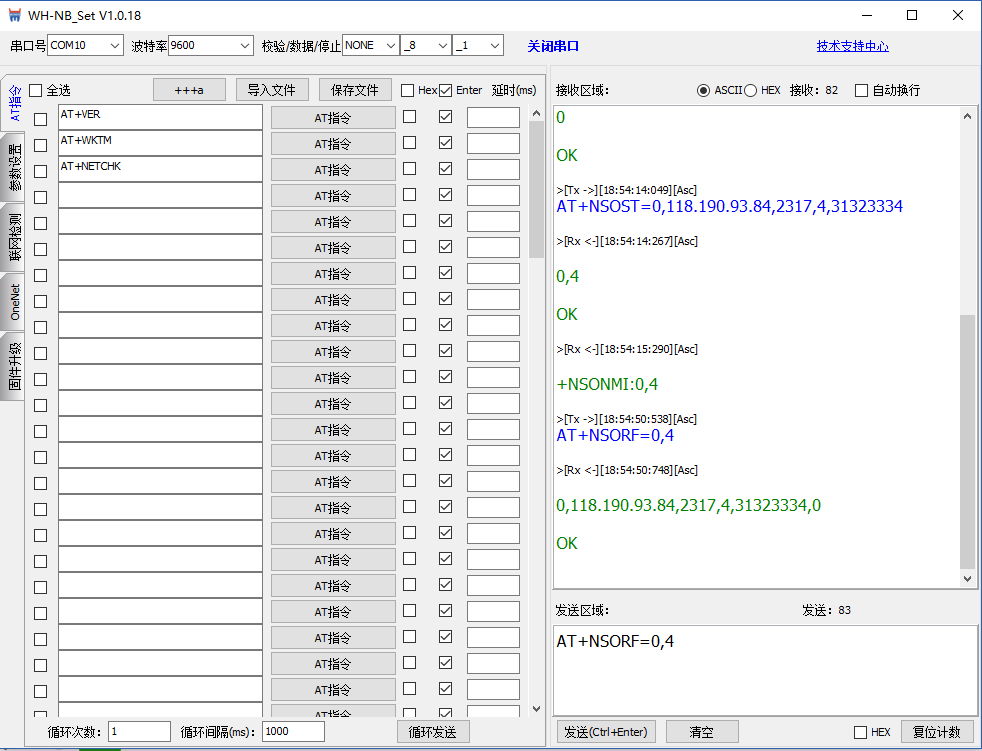This screenshot has height=751, width=982.
Task: Toggle Hex checkbox in the AT+VER row
Action: tap(410, 117)
